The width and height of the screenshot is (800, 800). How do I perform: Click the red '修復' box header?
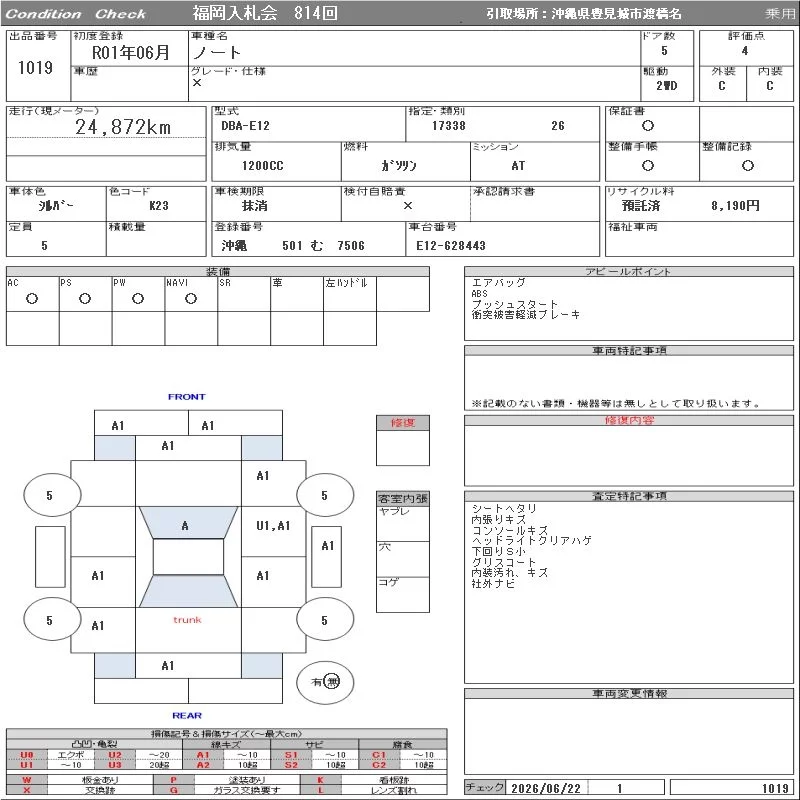coord(403,422)
